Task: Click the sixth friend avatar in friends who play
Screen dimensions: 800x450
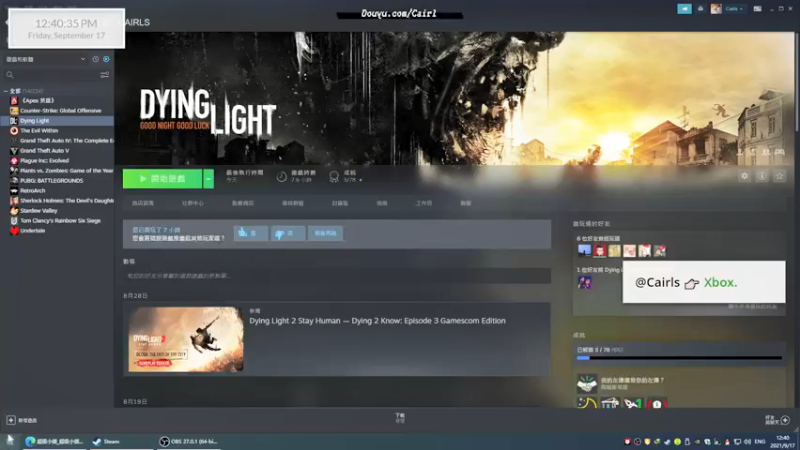Action: (x=660, y=251)
